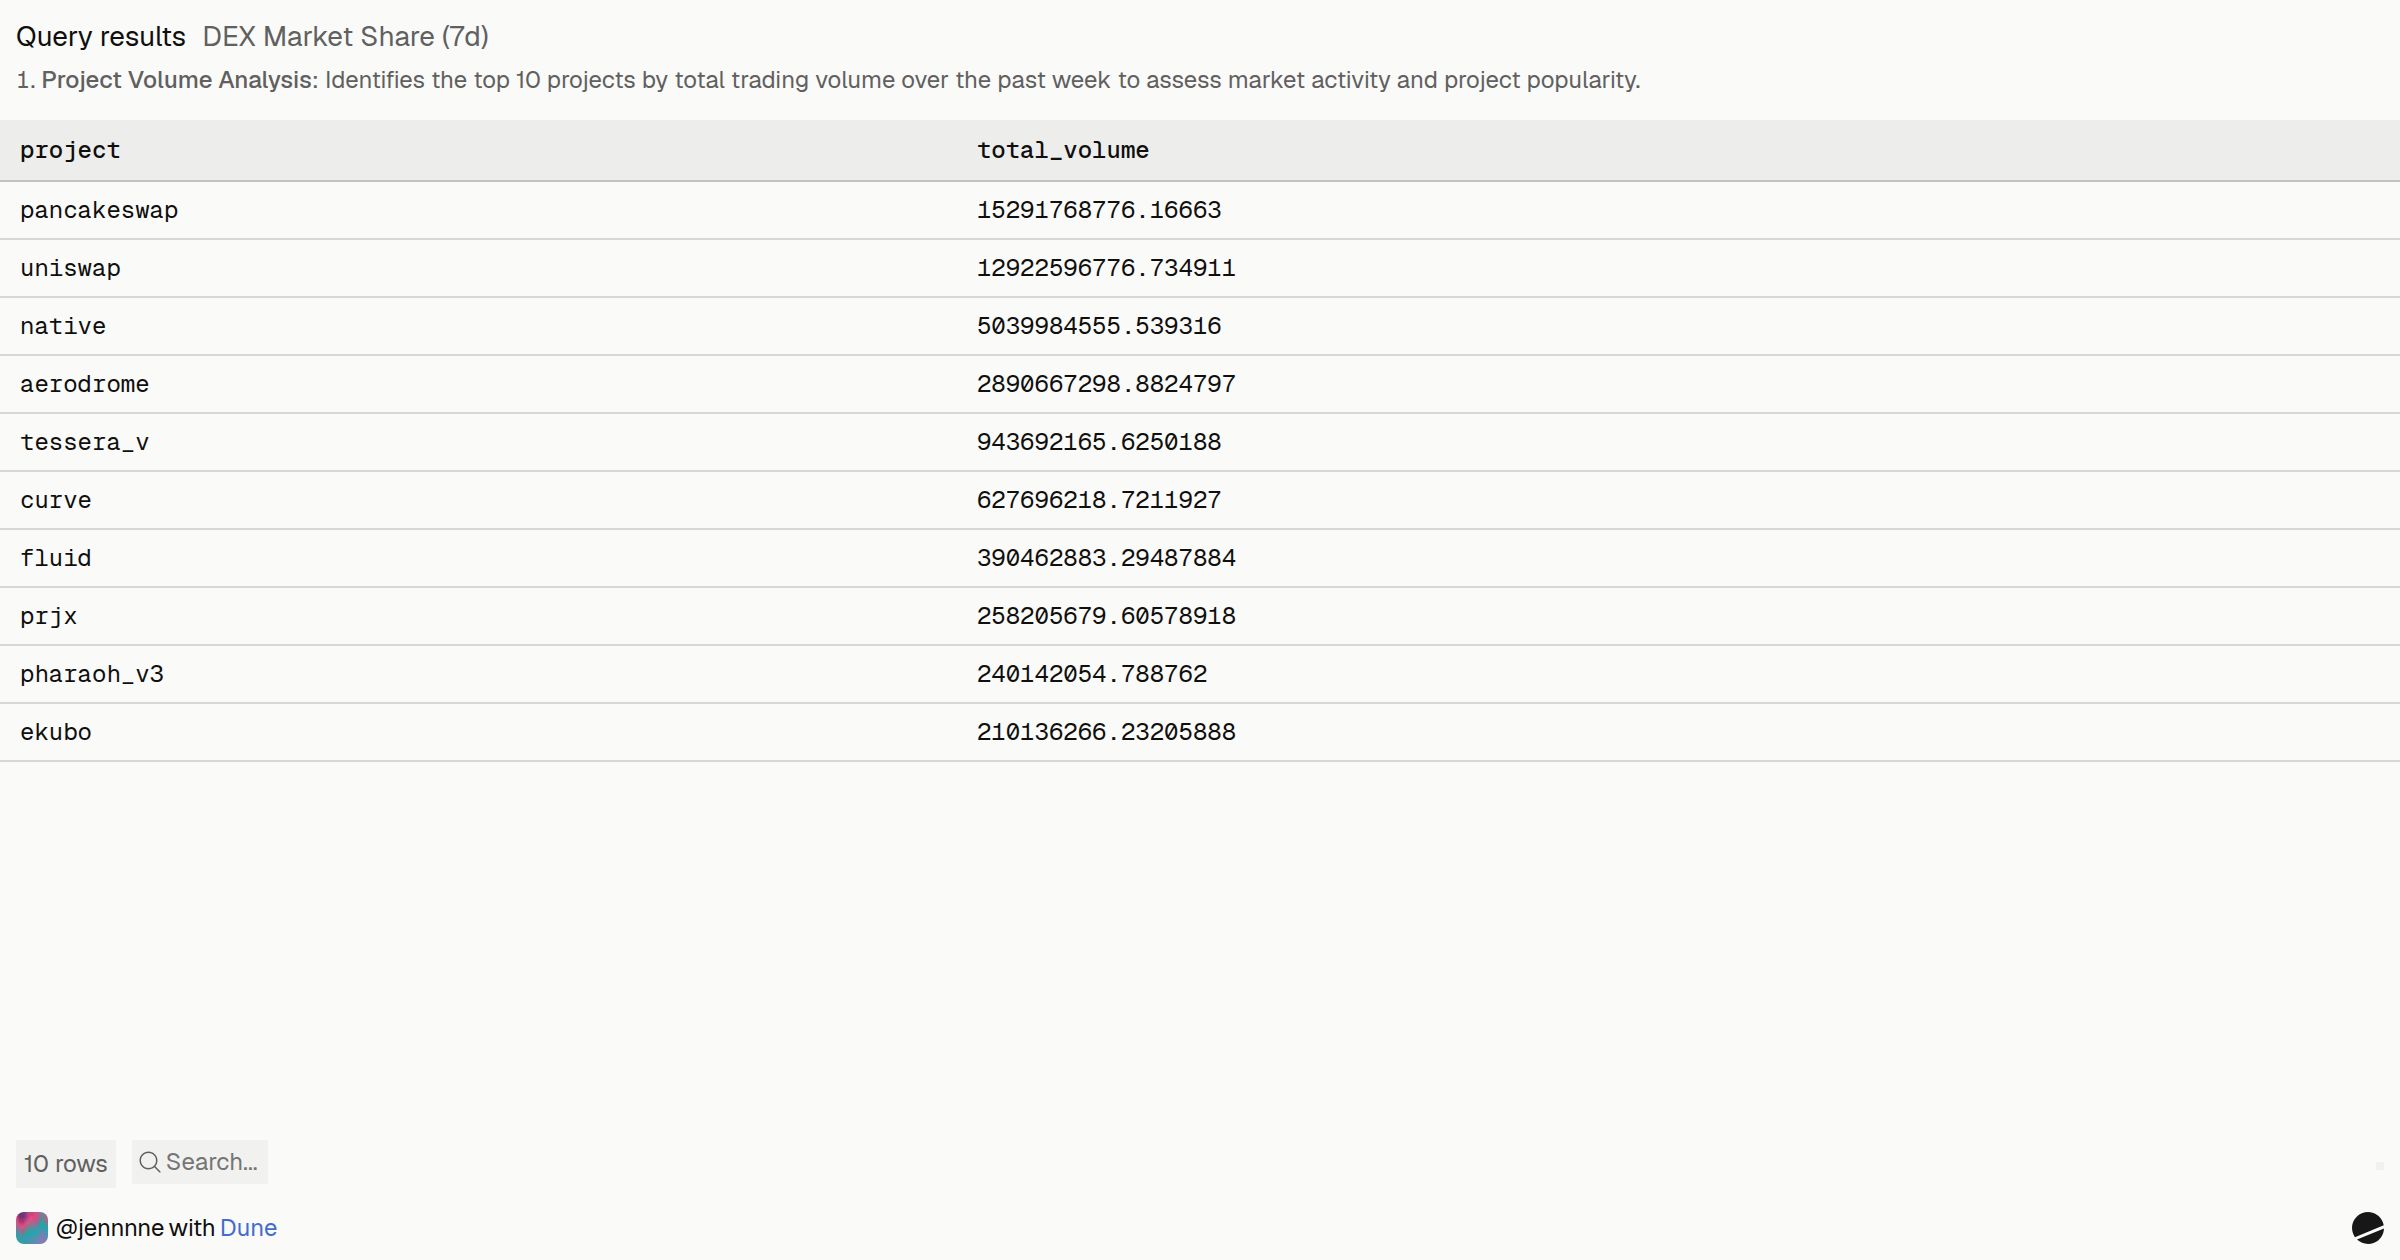The width and height of the screenshot is (2400, 1260).
Task: Click value 5039984555.539316
Action: click(1099, 326)
